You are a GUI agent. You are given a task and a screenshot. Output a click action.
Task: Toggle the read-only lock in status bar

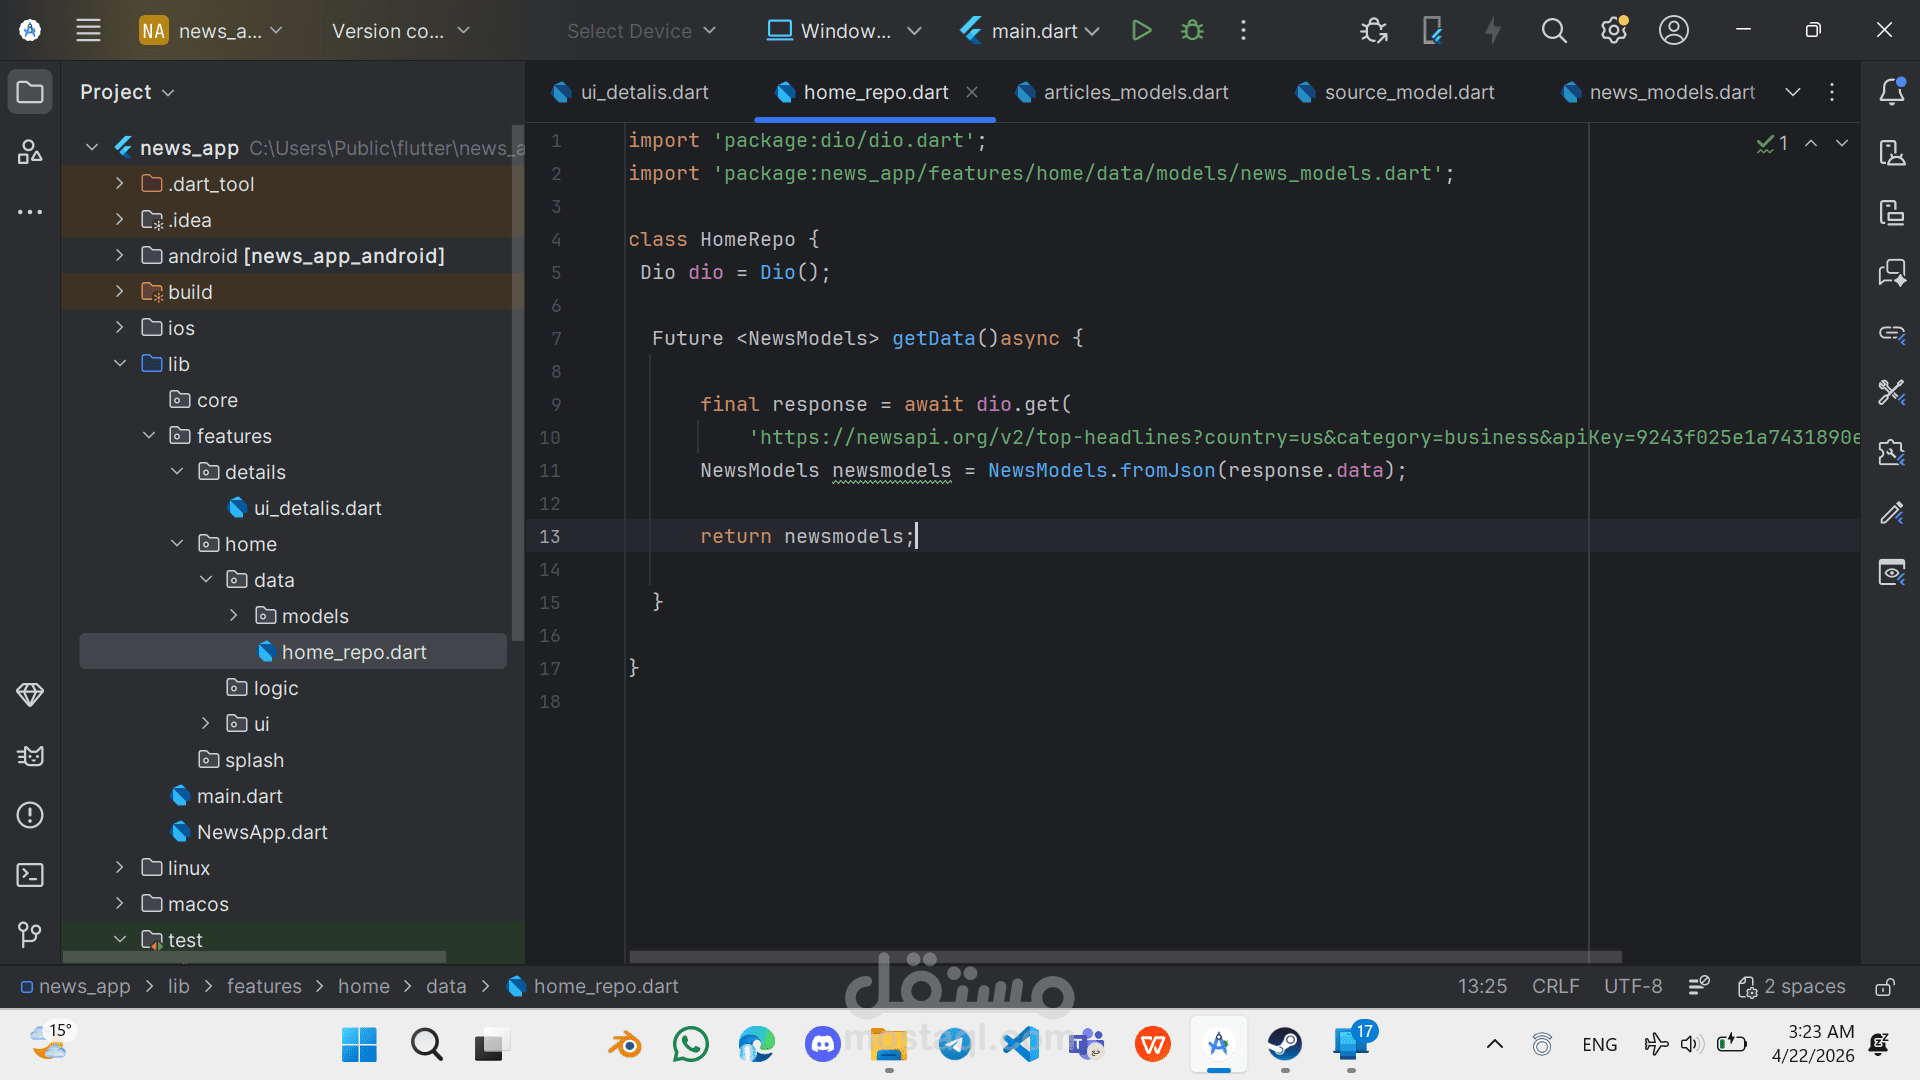[x=1884, y=987]
